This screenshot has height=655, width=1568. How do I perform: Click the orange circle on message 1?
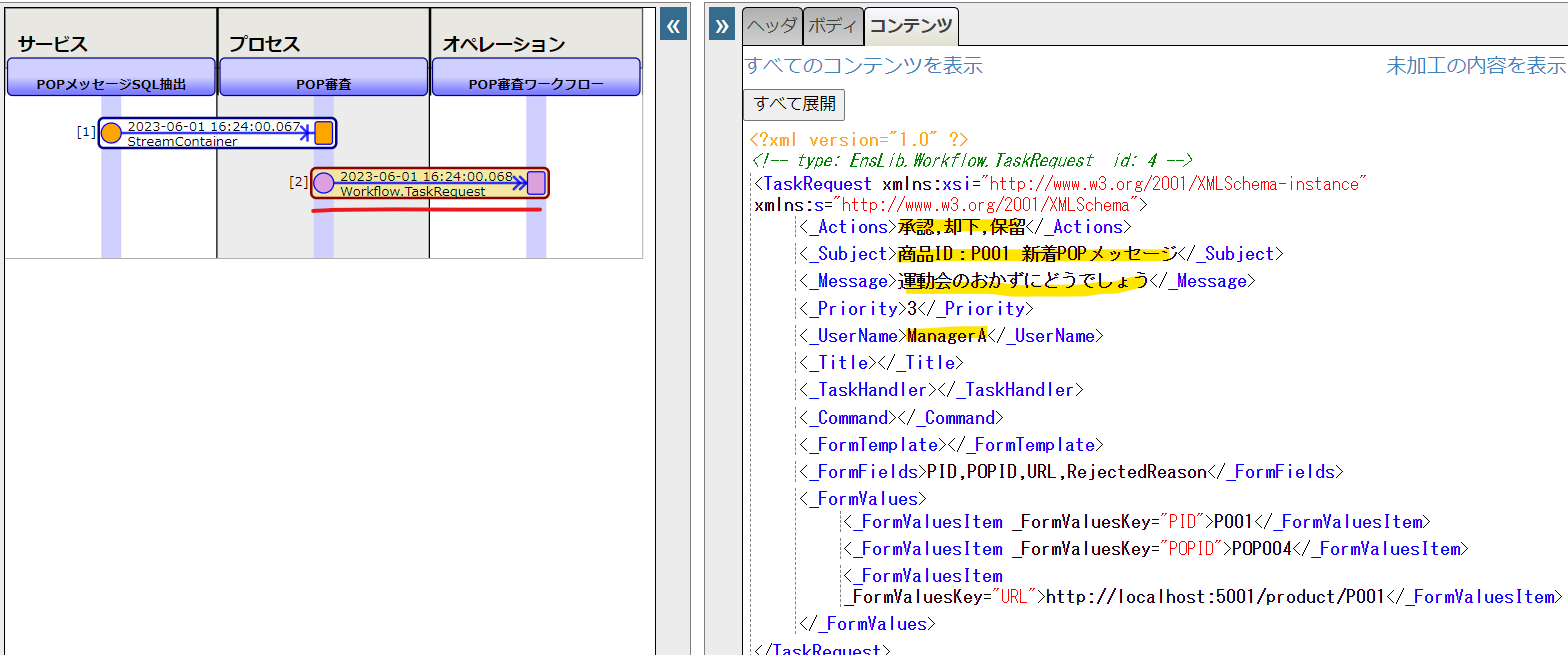coord(111,133)
